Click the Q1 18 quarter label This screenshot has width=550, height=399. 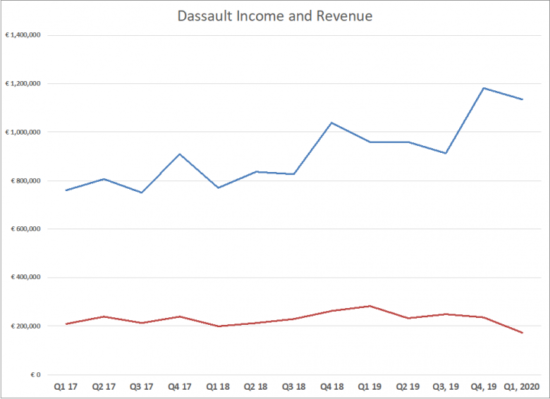(218, 387)
